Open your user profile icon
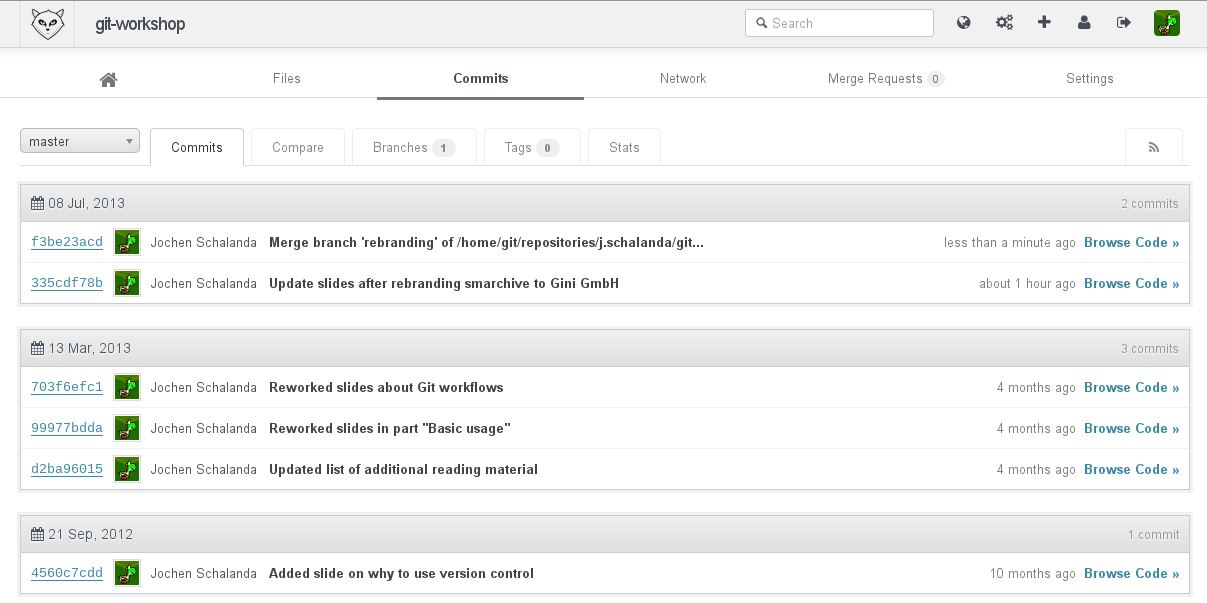Screen dimensions: 1207x603 (1083, 22)
